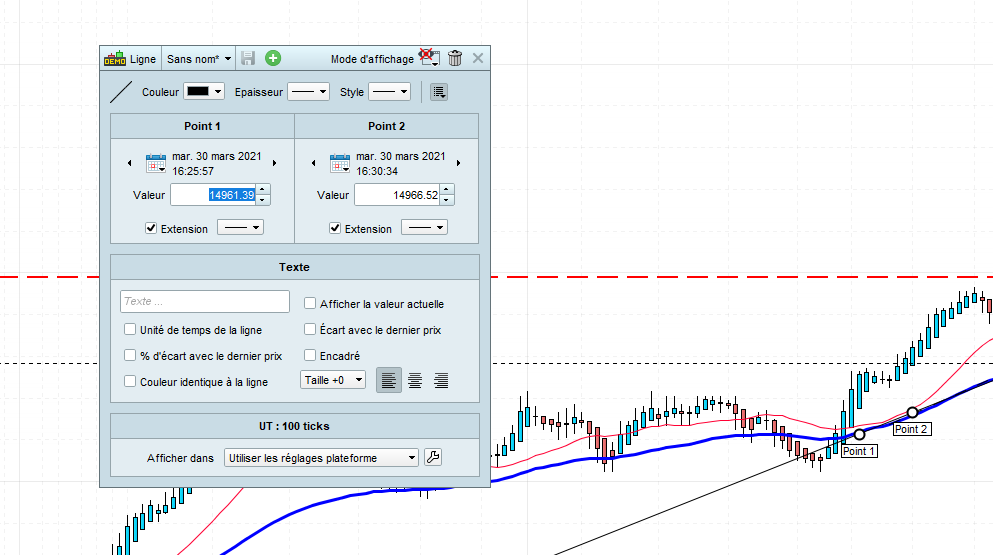
Task: Open the Epaisseur thickness dropdown
Action: [x=308, y=92]
